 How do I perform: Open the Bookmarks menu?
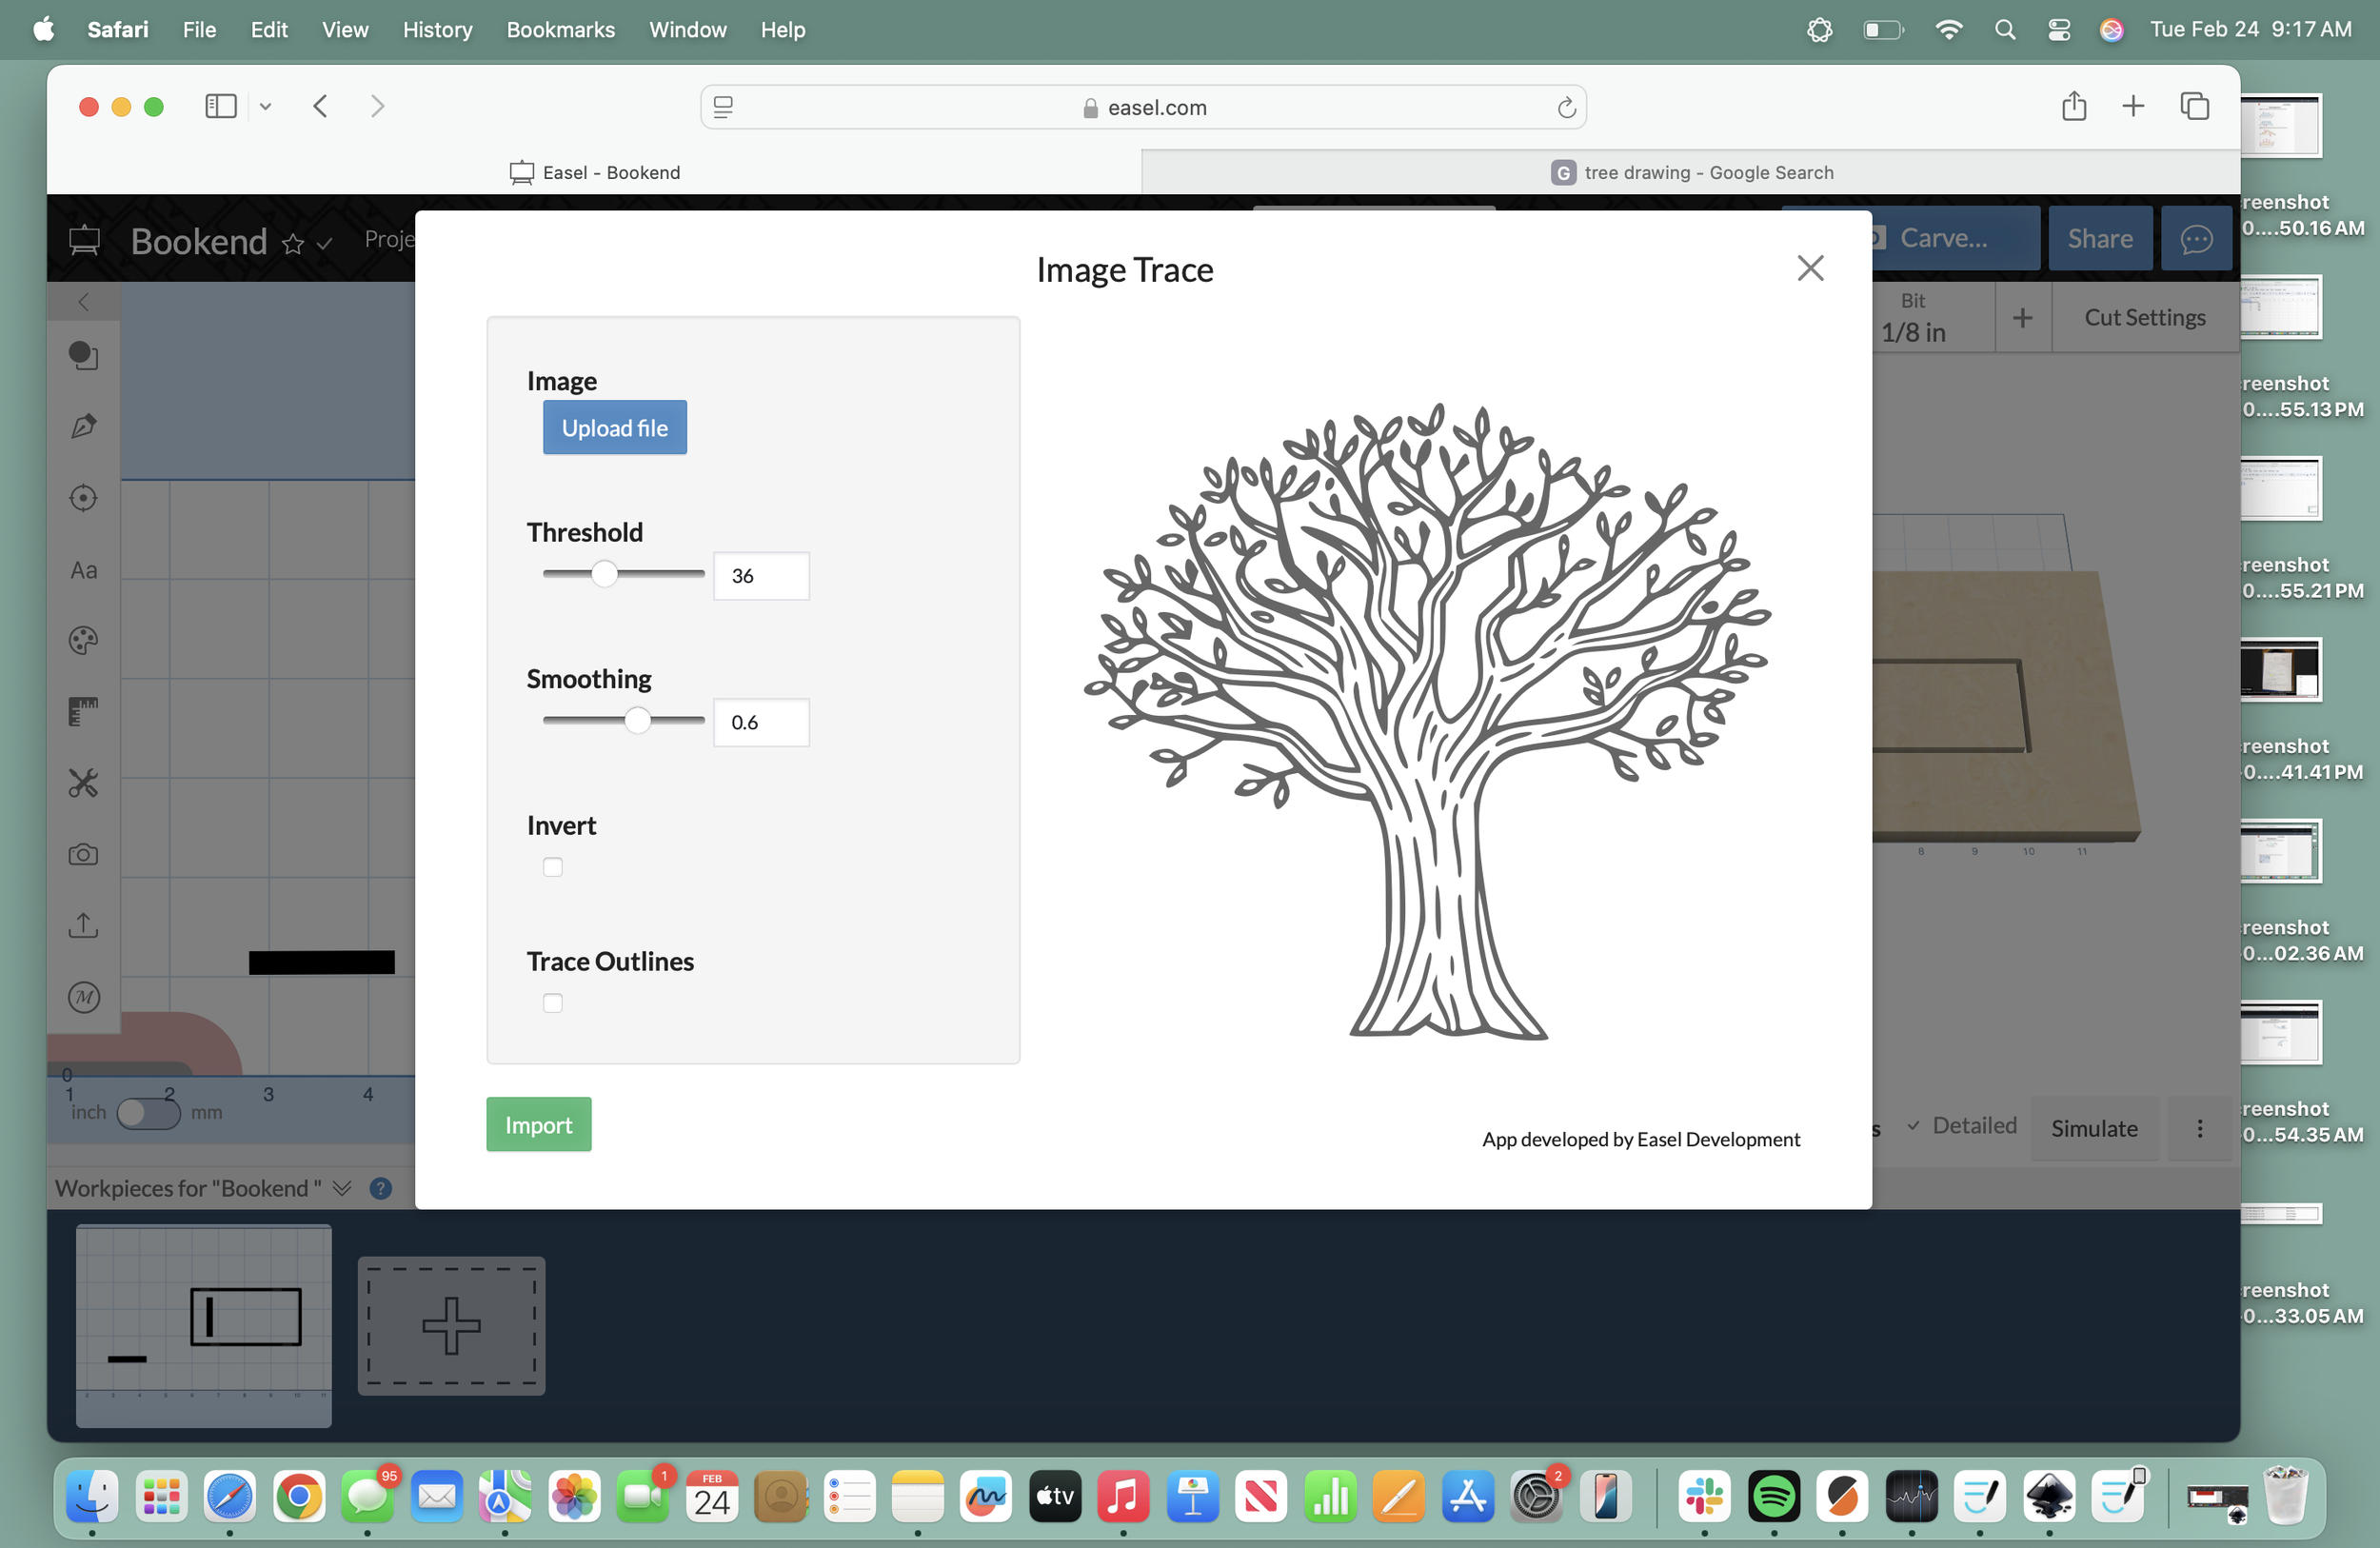coord(560,30)
